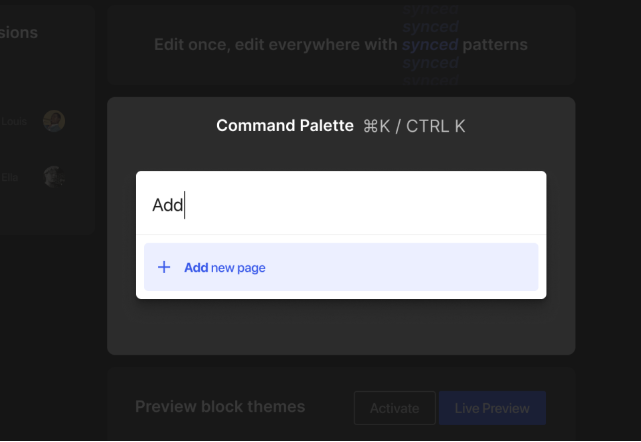Click the plus icon beside Add new page
641x442 pixels.
pyautogui.click(x=164, y=268)
